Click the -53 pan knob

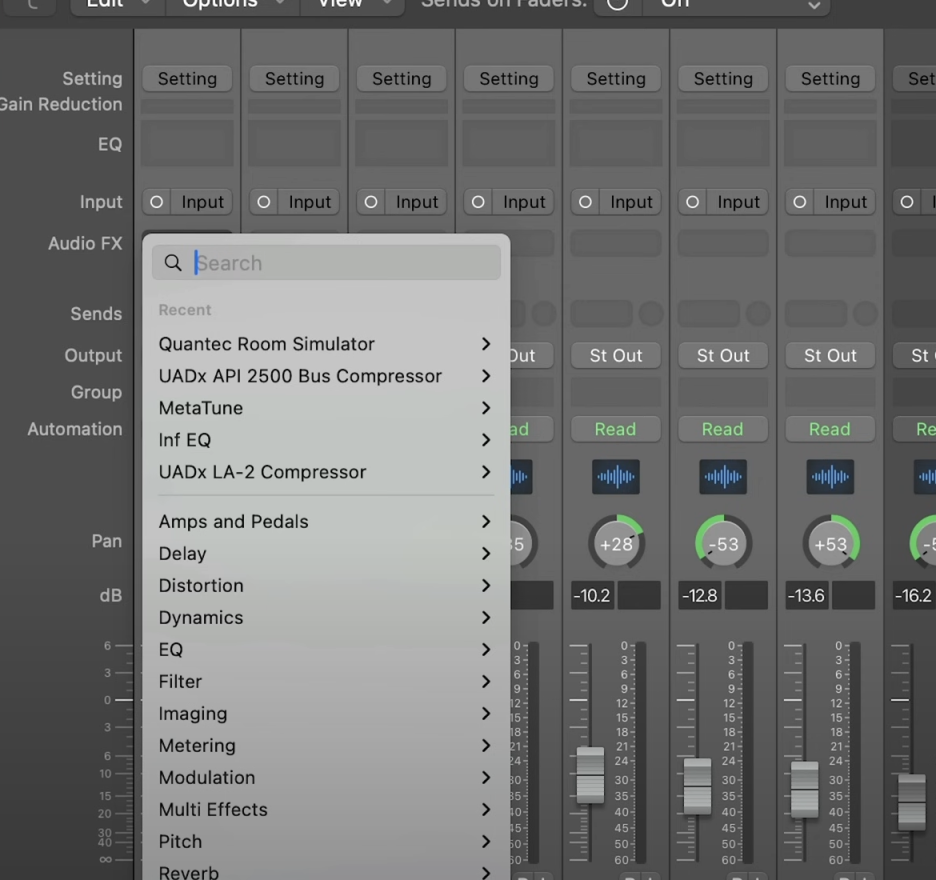pyautogui.click(x=723, y=543)
